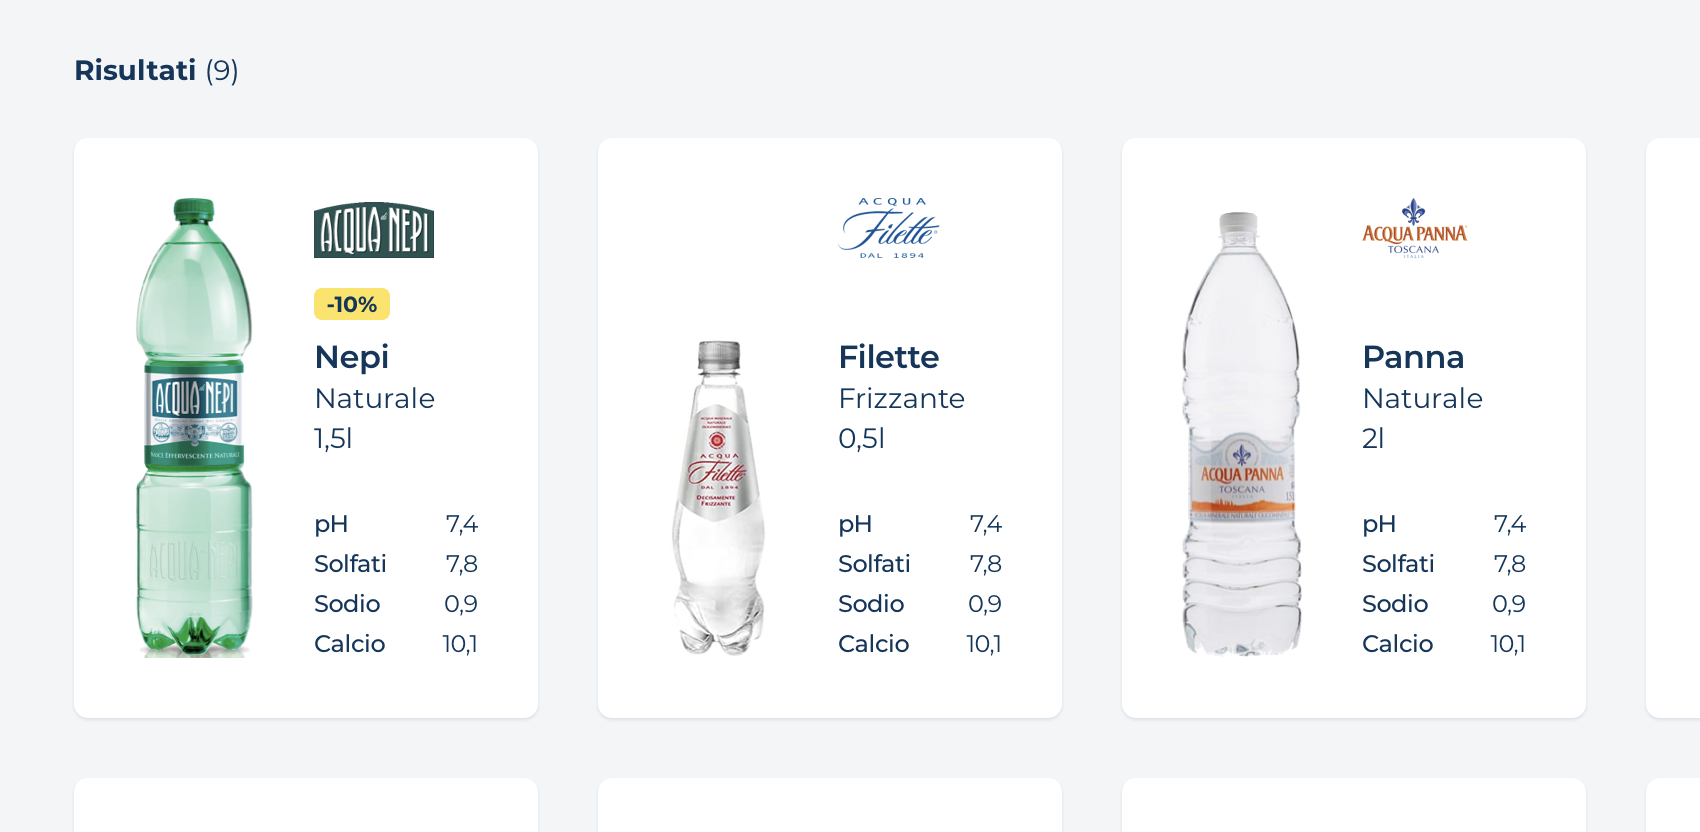Click the Solfati label on Panna card
The height and width of the screenshot is (832, 1700).
coord(1398,564)
